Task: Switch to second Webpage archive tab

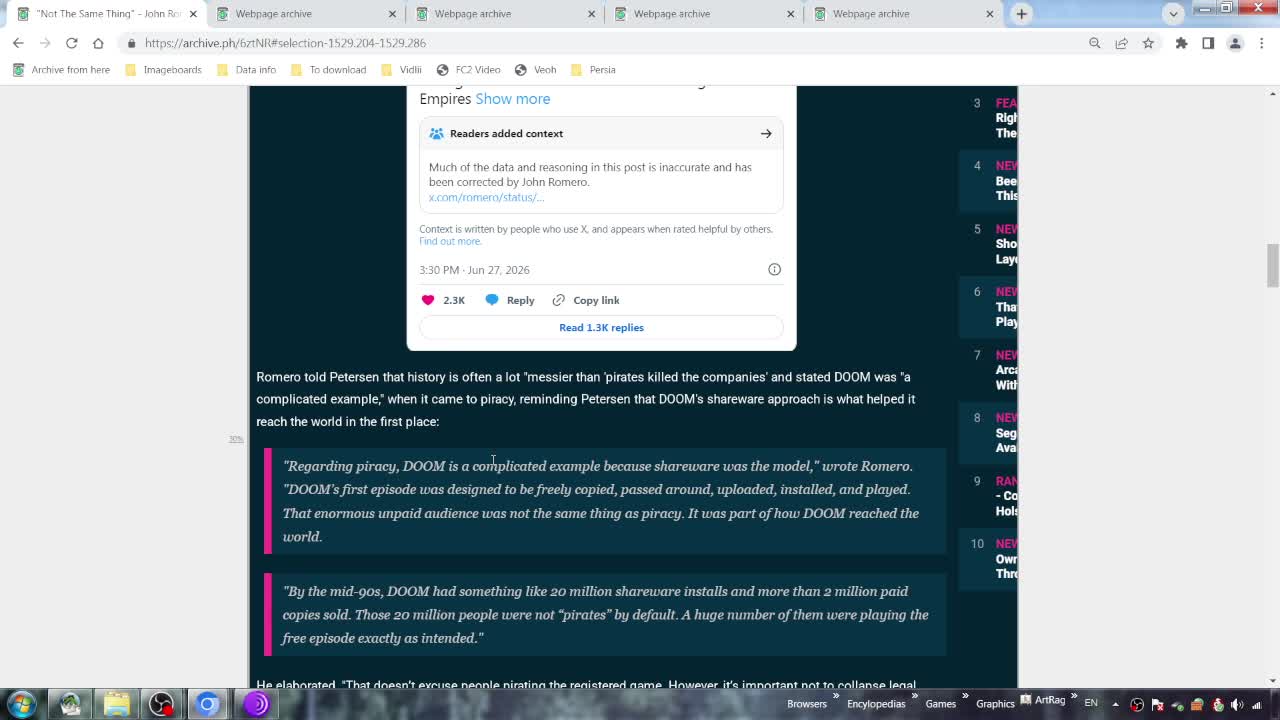Action: pos(472,14)
